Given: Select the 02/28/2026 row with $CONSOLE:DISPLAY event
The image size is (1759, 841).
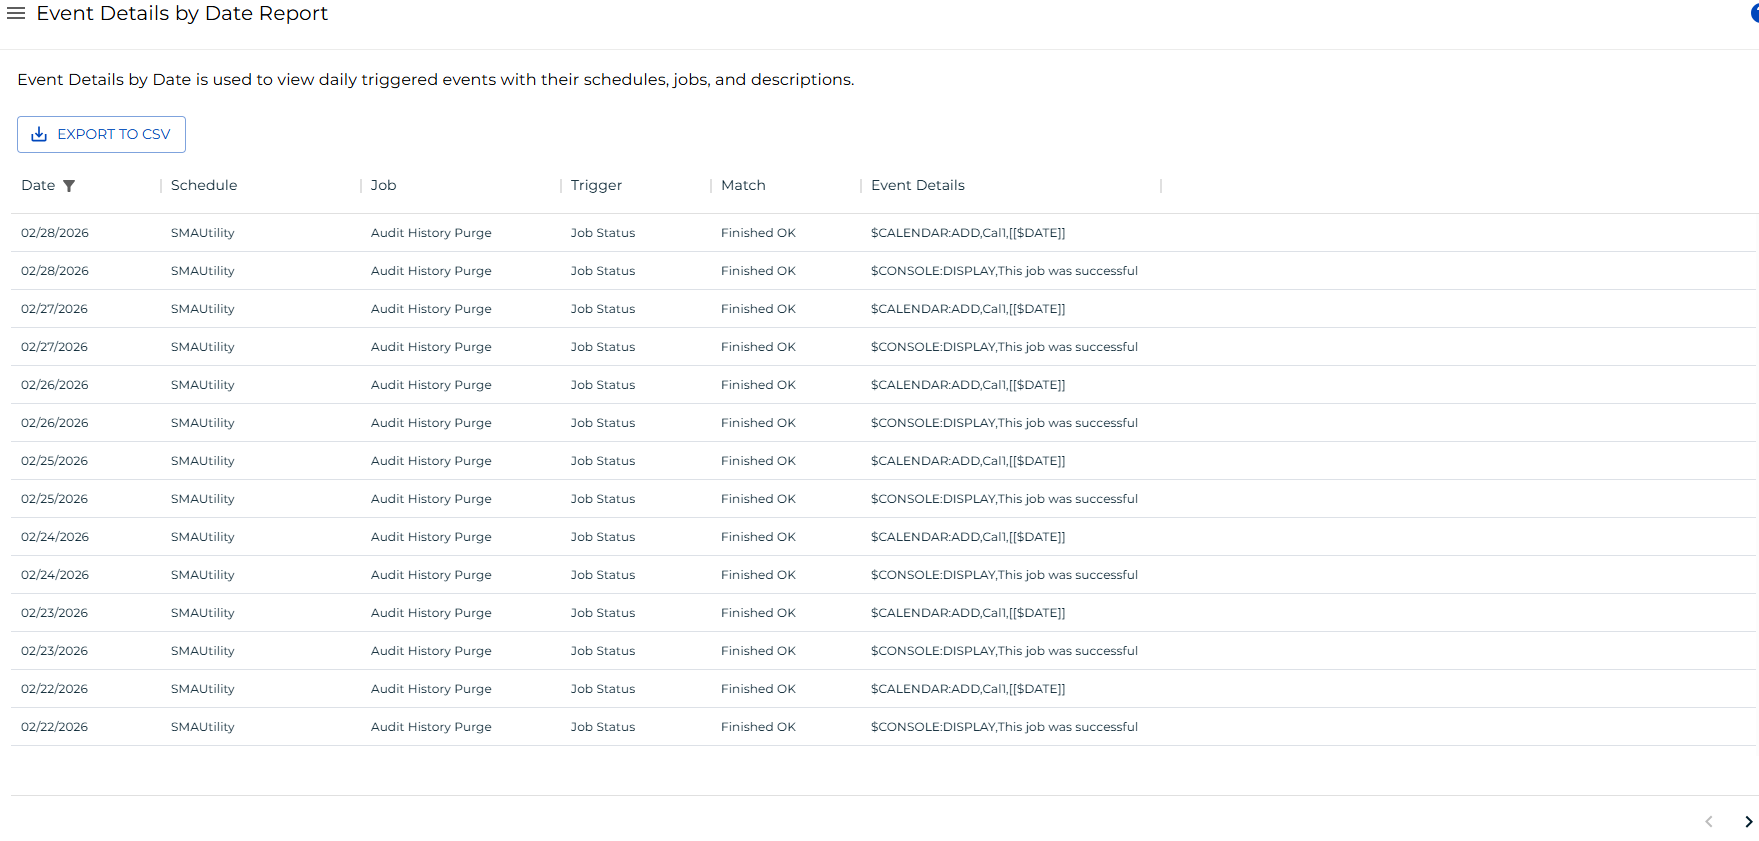Looking at the screenshot, I should click(55, 271).
